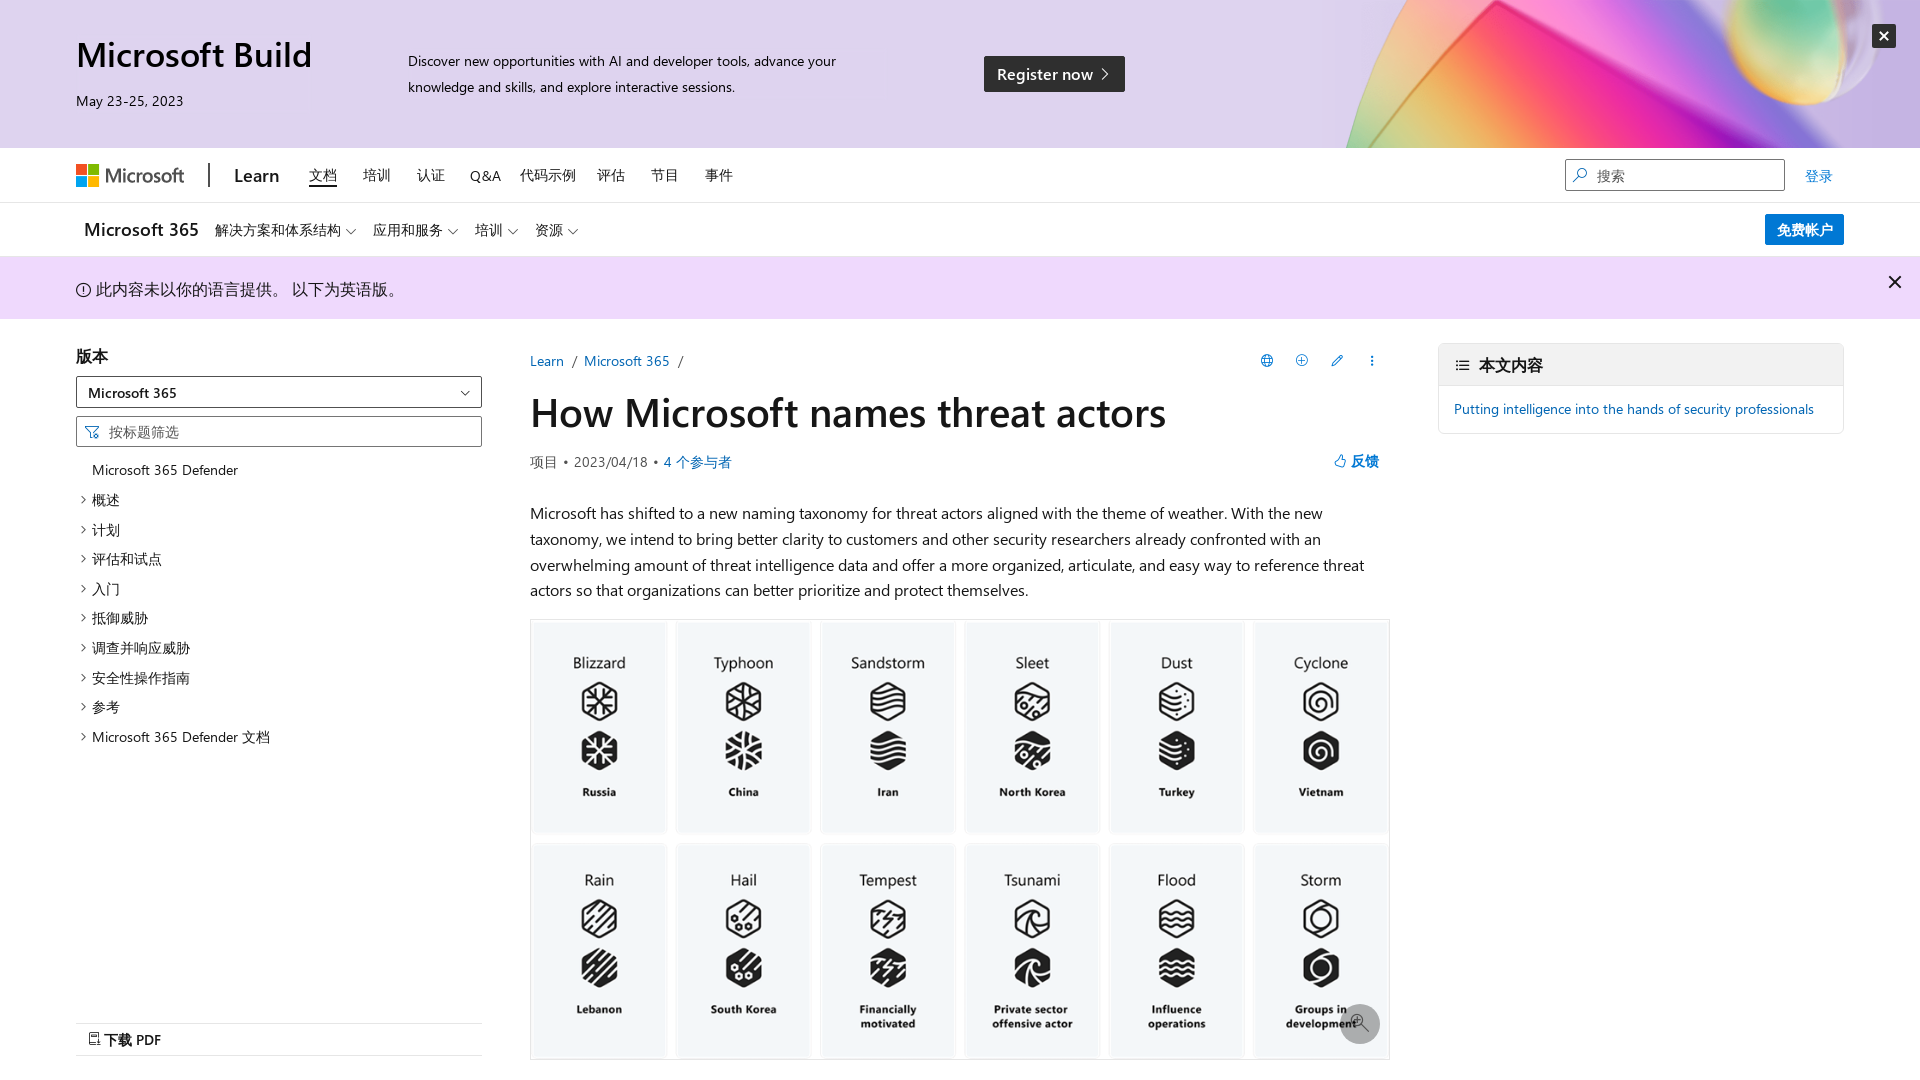Expand the 应用和服务 menu
The image size is (1920, 1080).
tap(415, 231)
